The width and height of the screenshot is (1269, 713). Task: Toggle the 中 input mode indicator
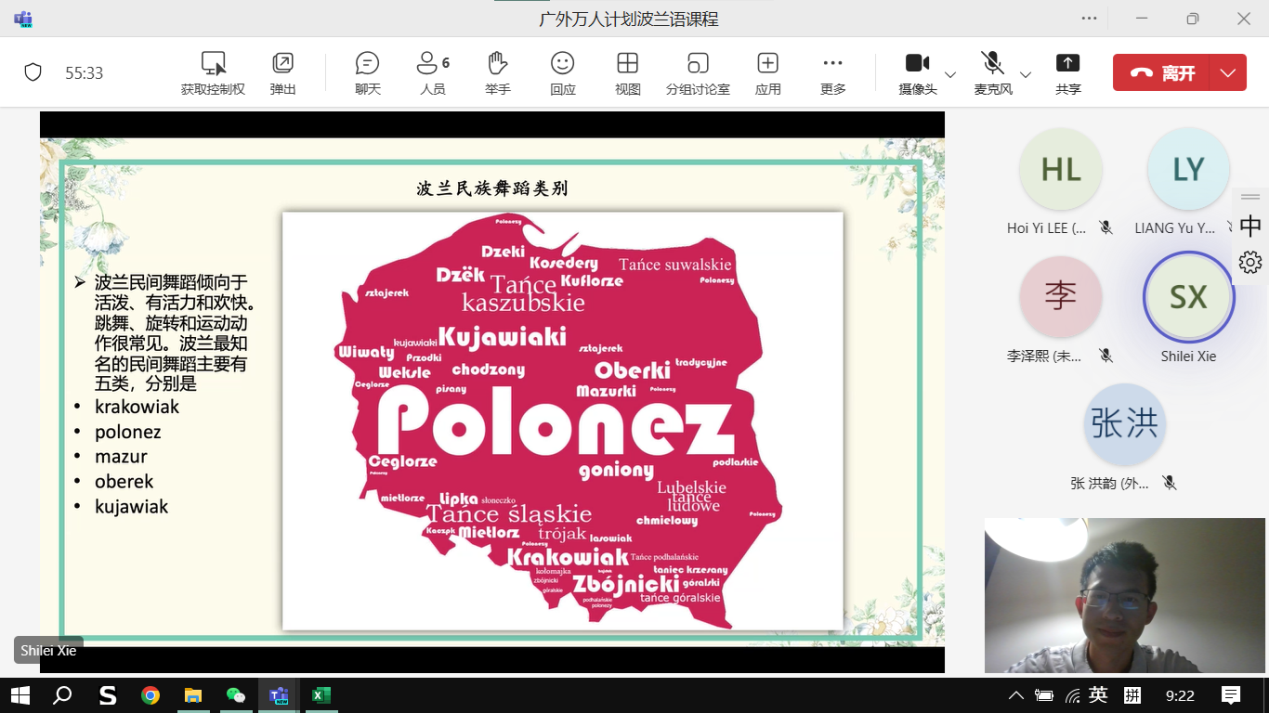(x=1250, y=226)
